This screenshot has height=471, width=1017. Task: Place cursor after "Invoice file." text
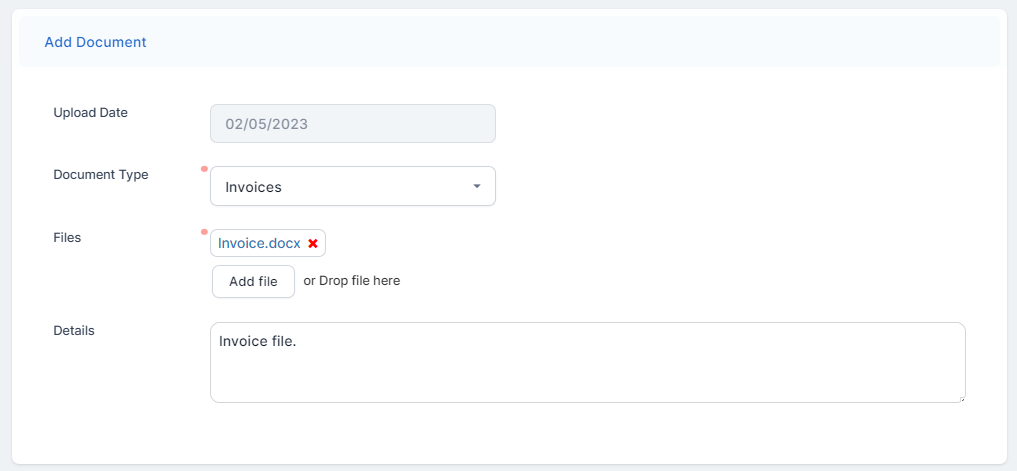(x=299, y=342)
